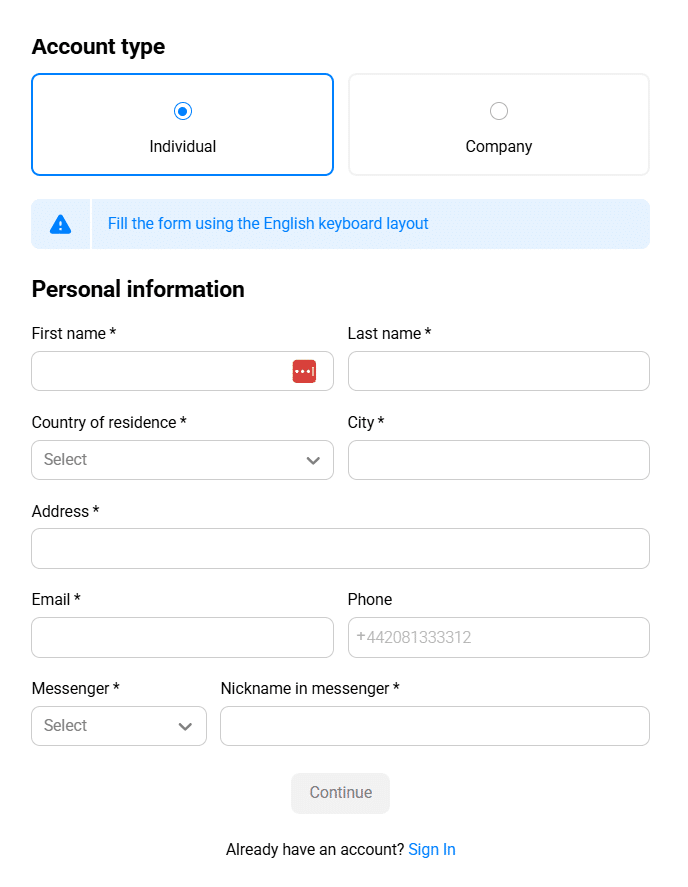Click the warning triangle icon in notice
The width and height of the screenshot is (688, 887).
coord(61,224)
